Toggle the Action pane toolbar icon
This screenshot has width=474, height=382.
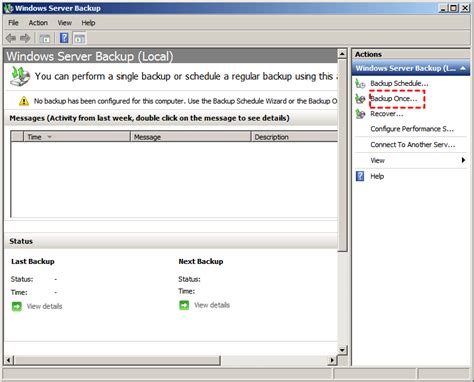[x=79, y=38]
